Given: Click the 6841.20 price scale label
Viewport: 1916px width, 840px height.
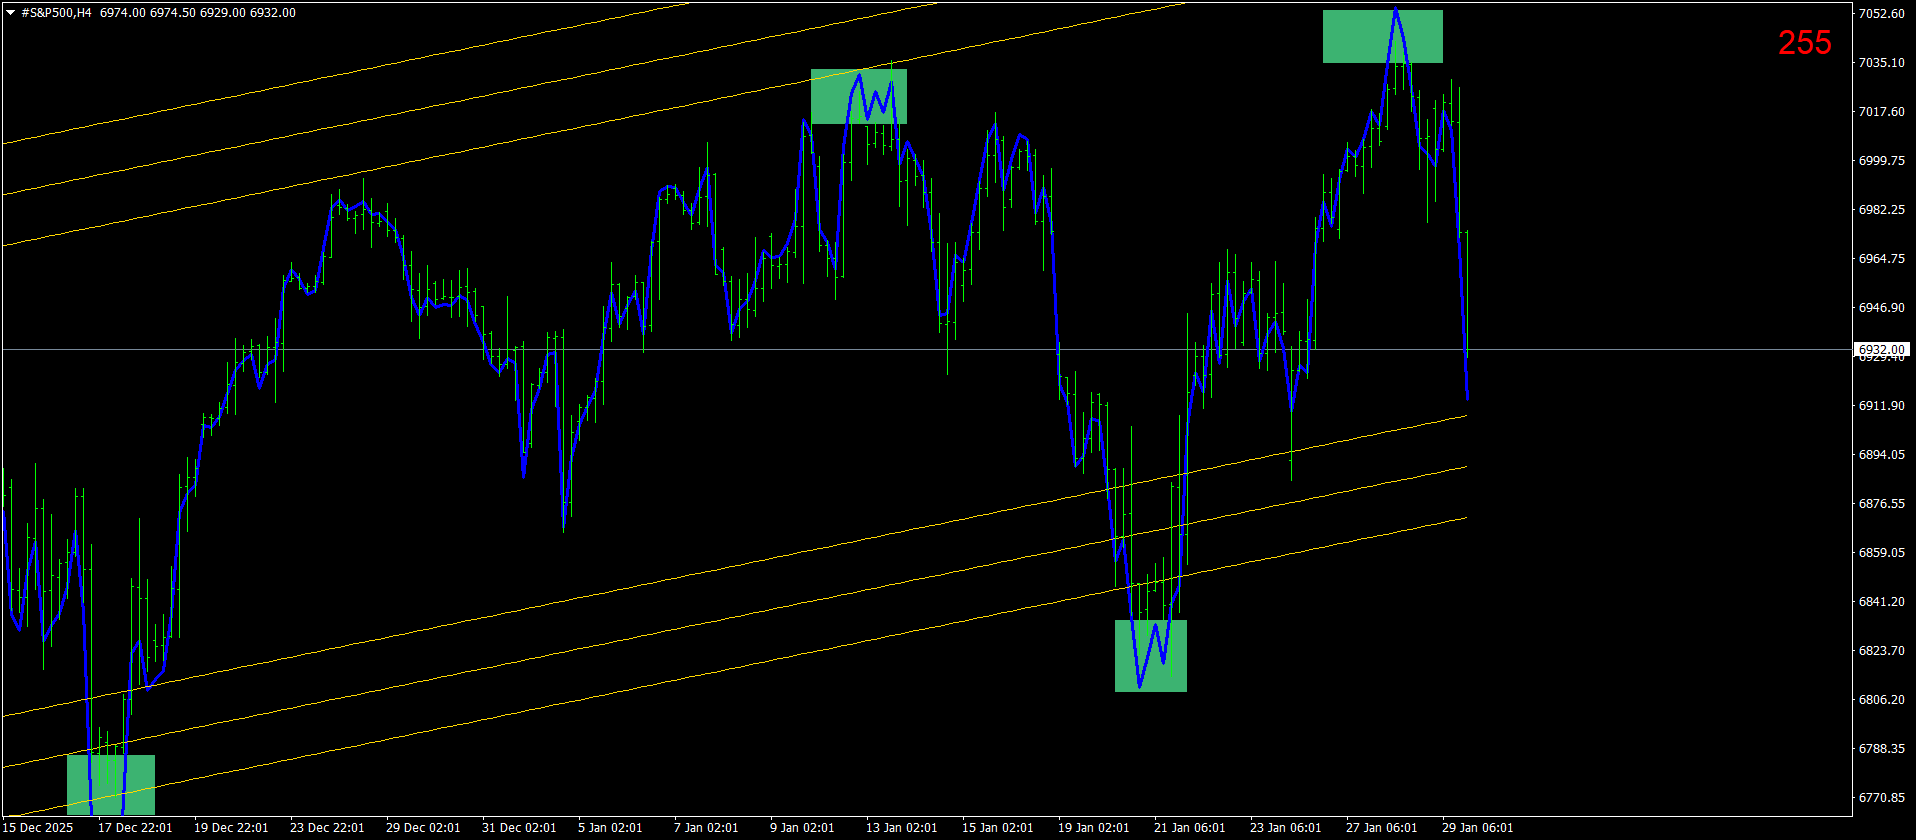Looking at the screenshot, I should [x=1881, y=601].
